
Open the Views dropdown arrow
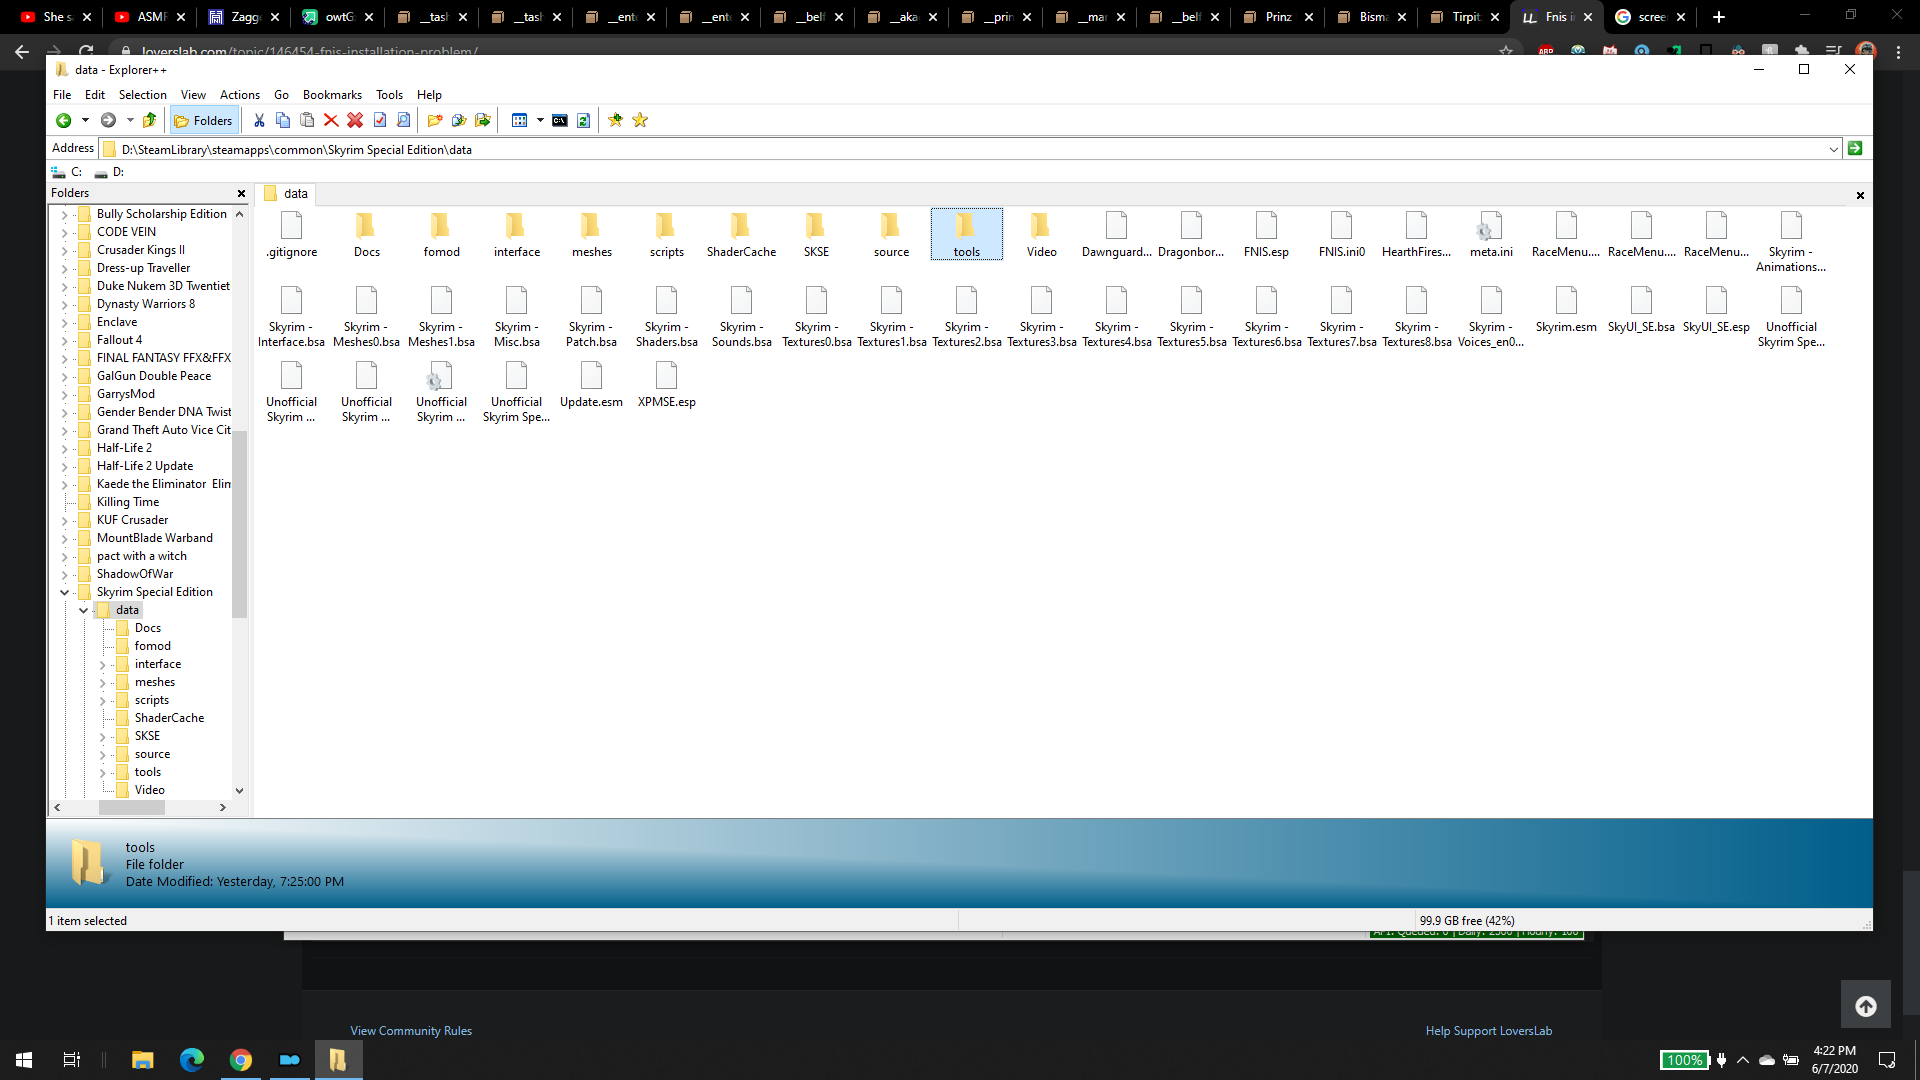coord(540,121)
